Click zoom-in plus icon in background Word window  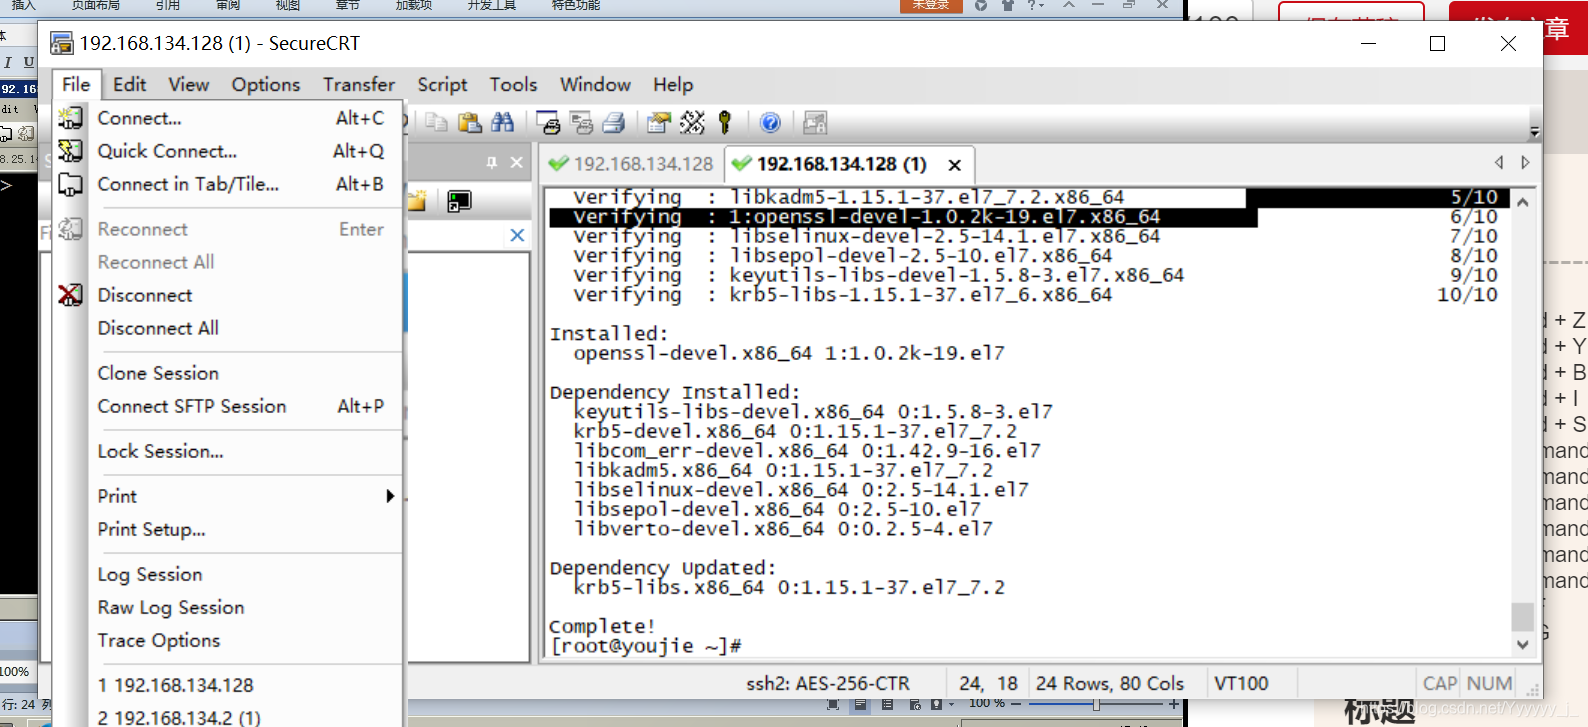pos(1174,704)
